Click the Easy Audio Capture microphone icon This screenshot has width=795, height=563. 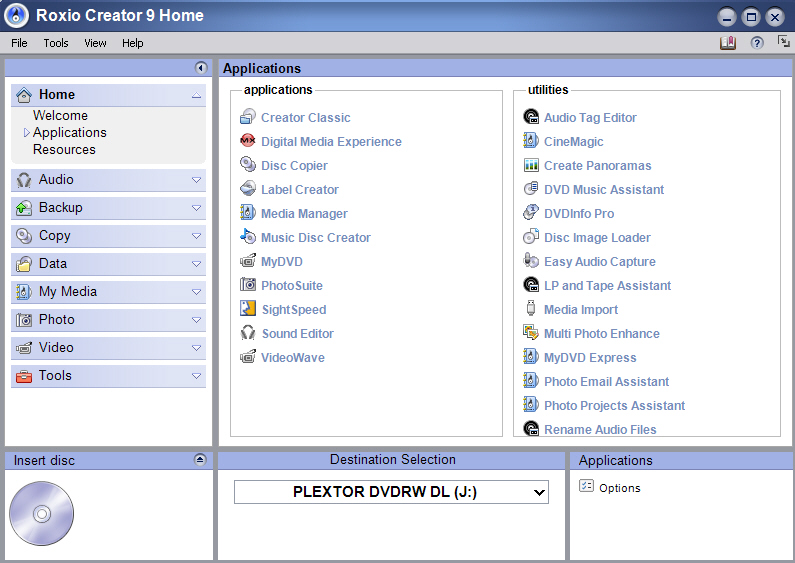(531, 261)
